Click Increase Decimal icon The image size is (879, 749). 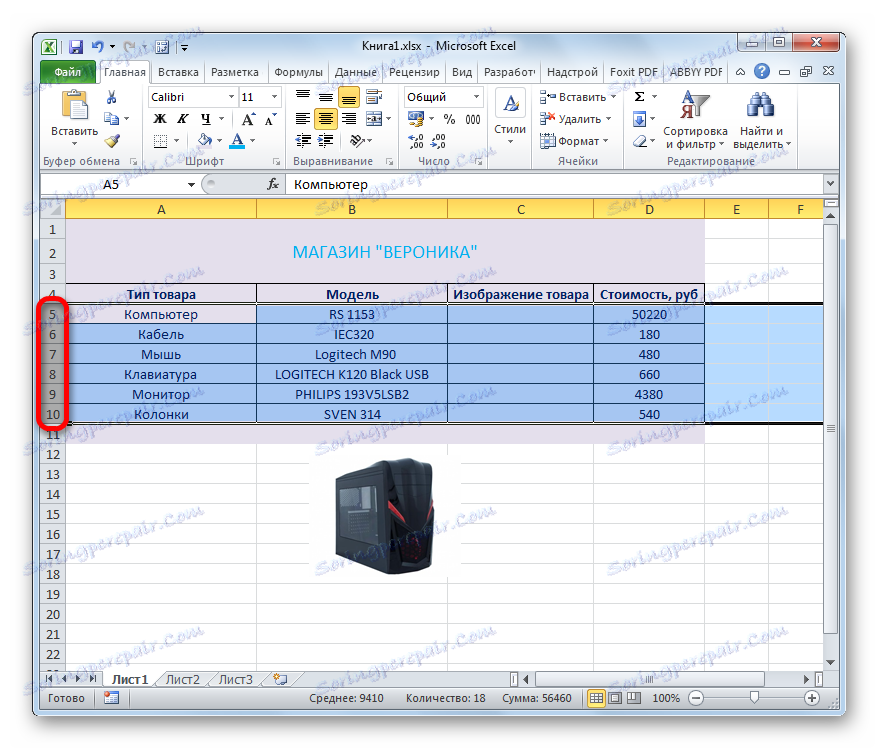pos(416,141)
